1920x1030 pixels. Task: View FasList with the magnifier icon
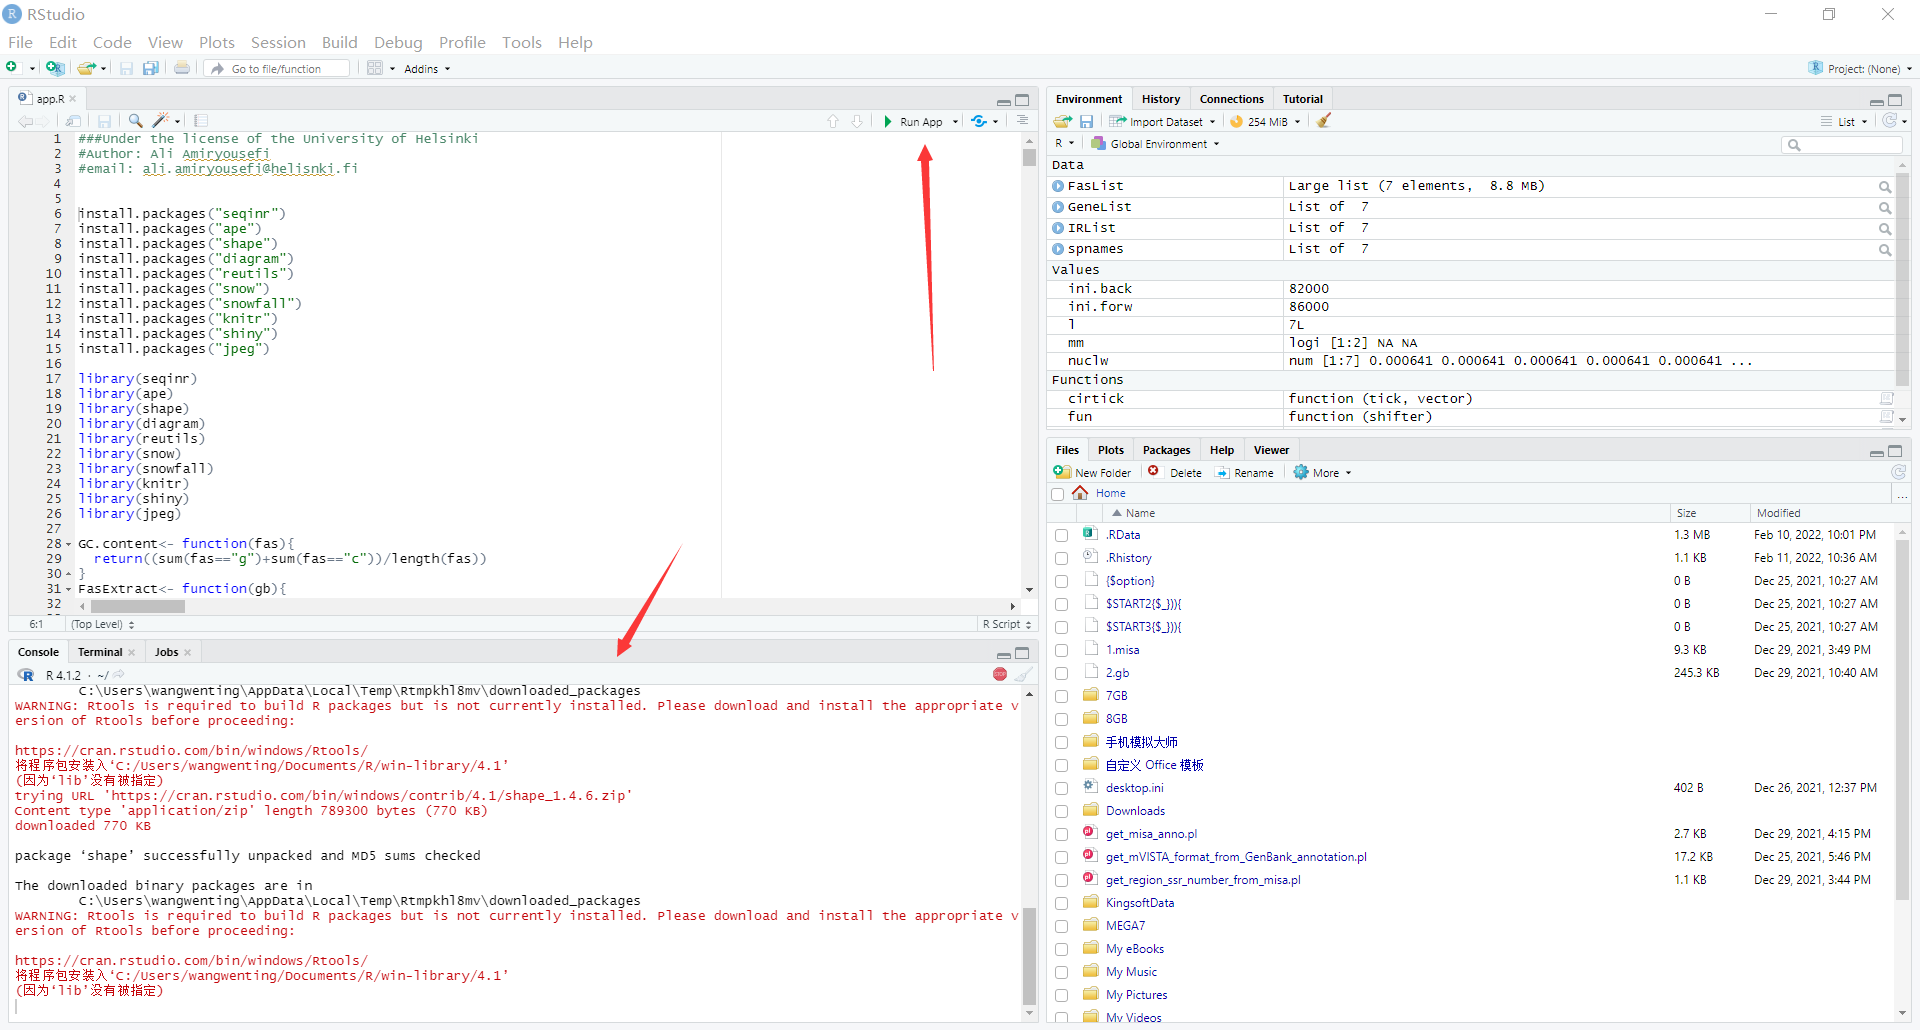tap(1885, 187)
